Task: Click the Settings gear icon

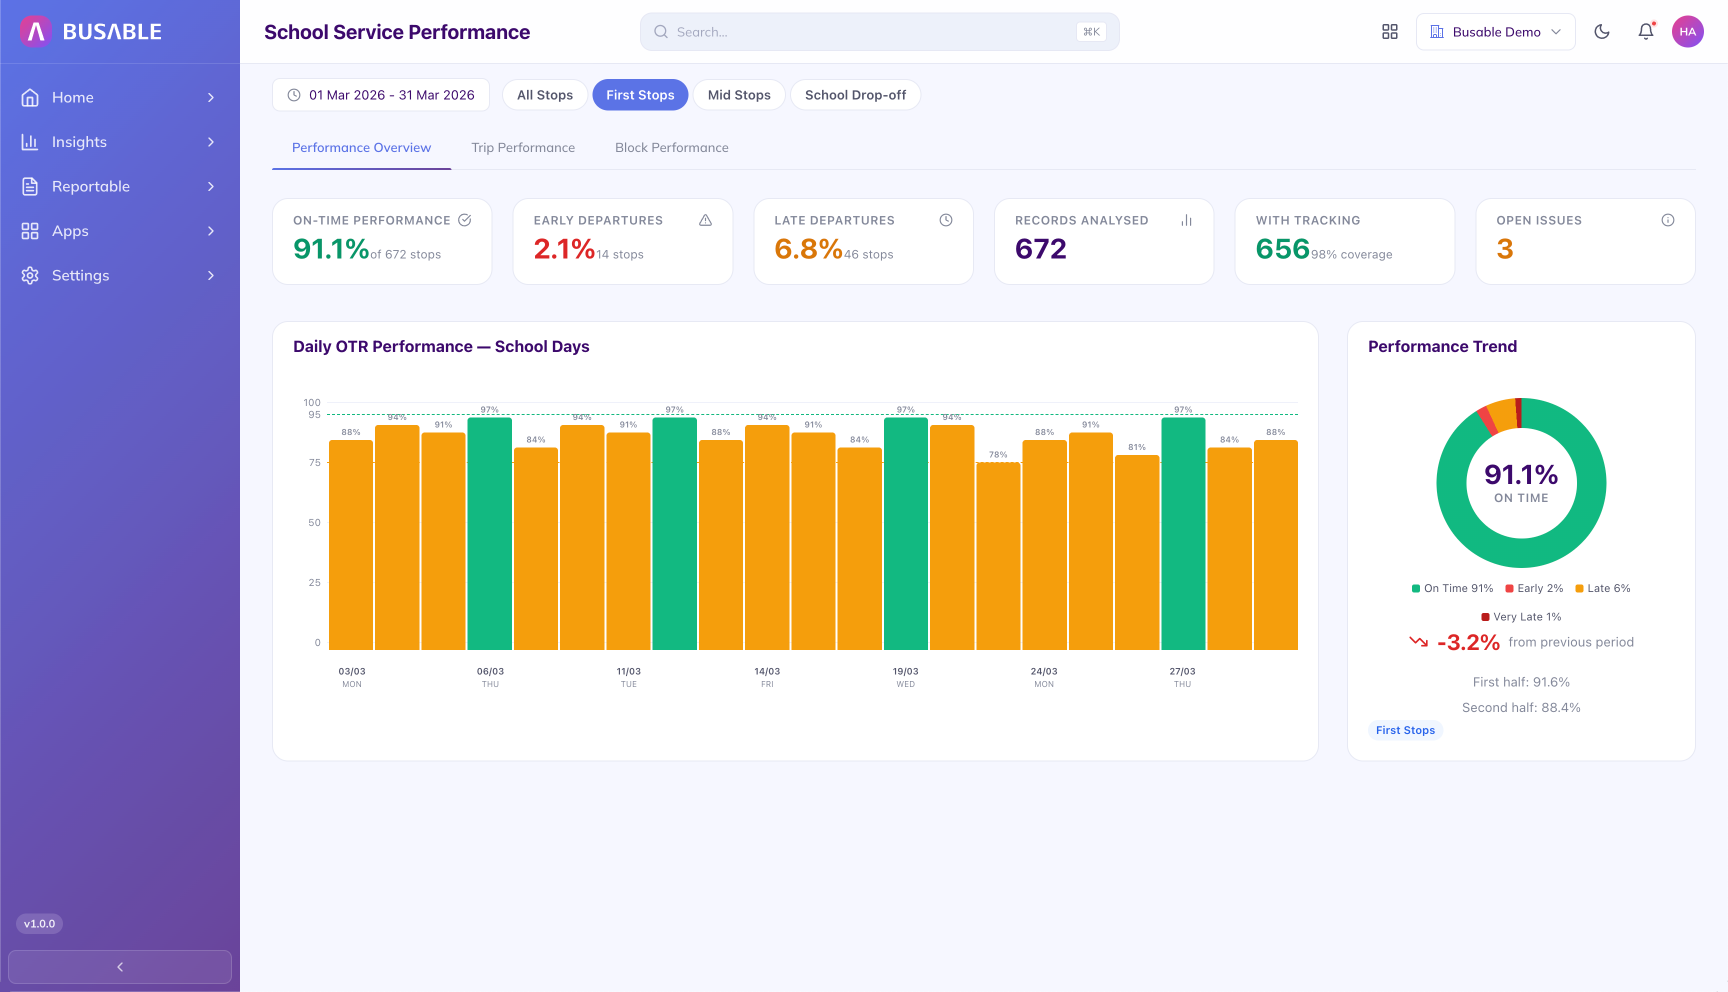Action: click(x=30, y=275)
